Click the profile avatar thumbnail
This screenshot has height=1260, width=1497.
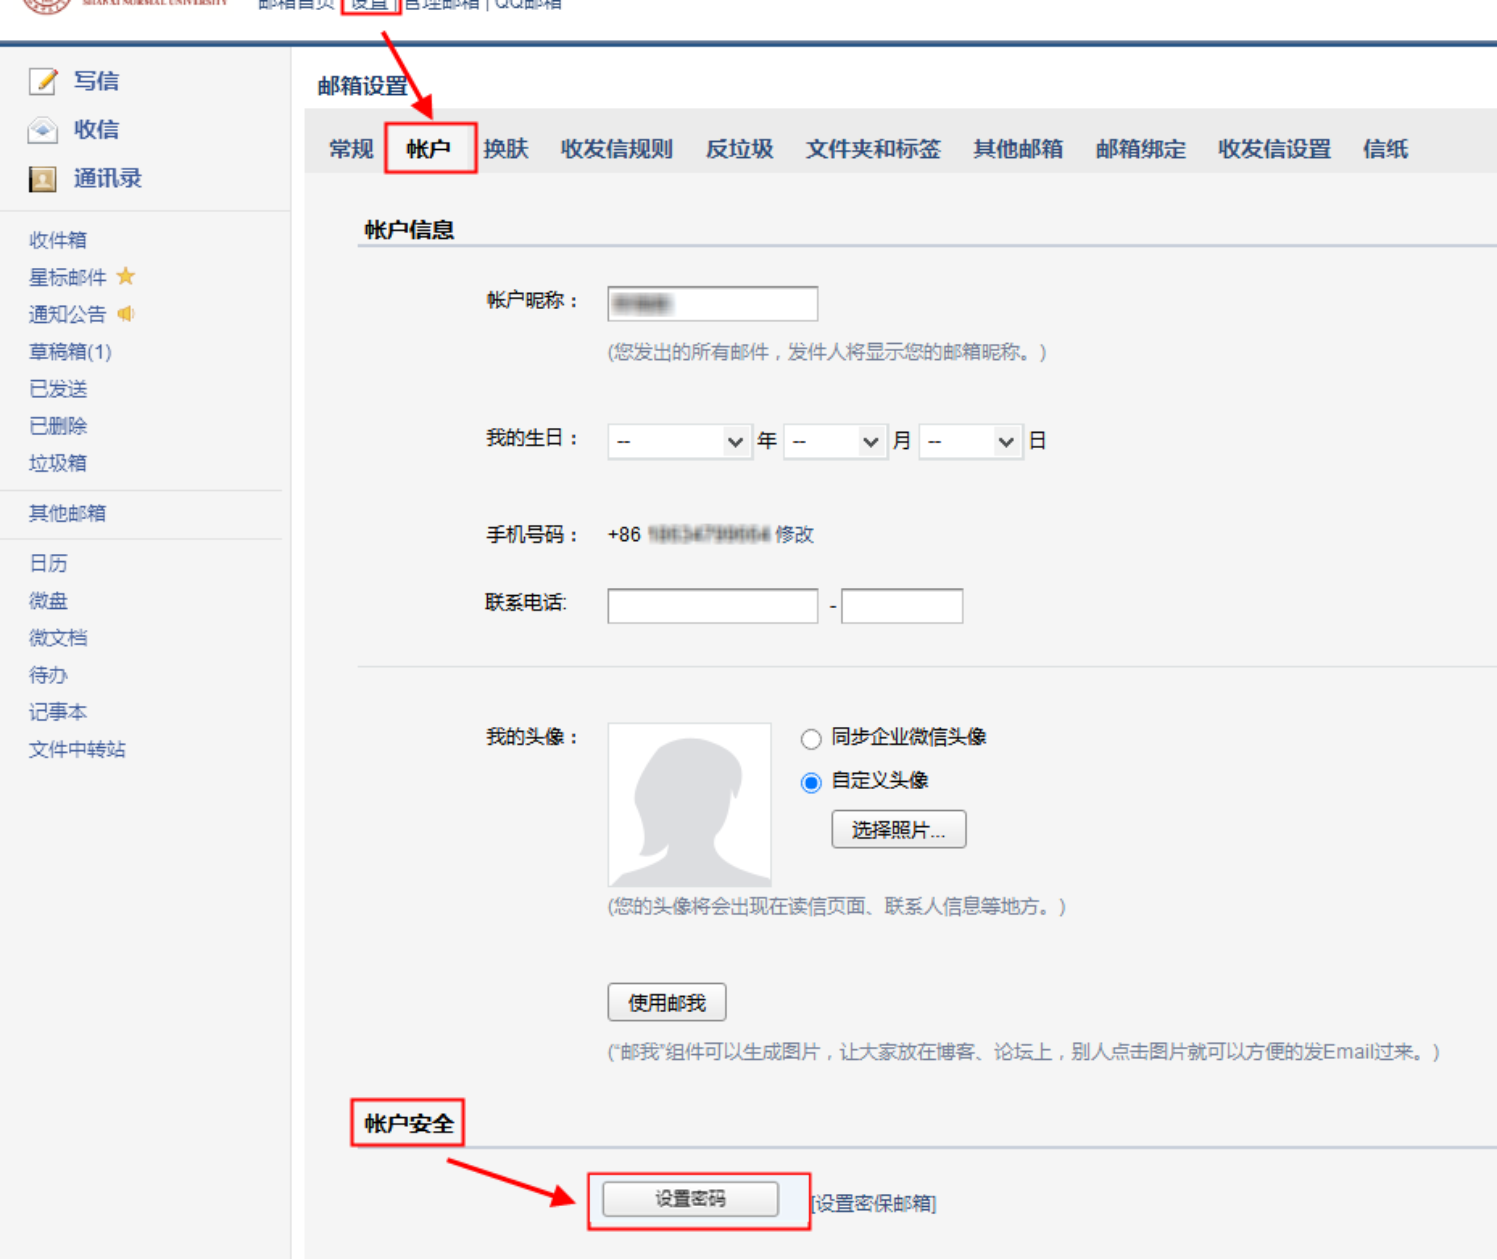tap(689, 805)
